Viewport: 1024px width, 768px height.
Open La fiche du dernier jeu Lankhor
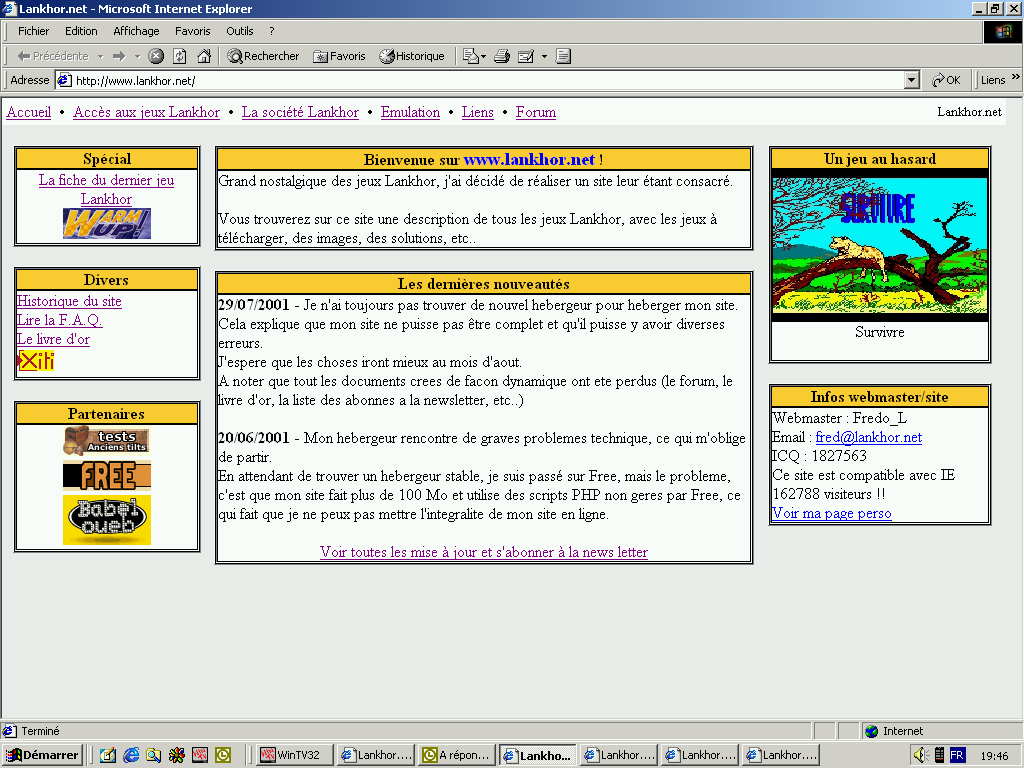(106, 189)
